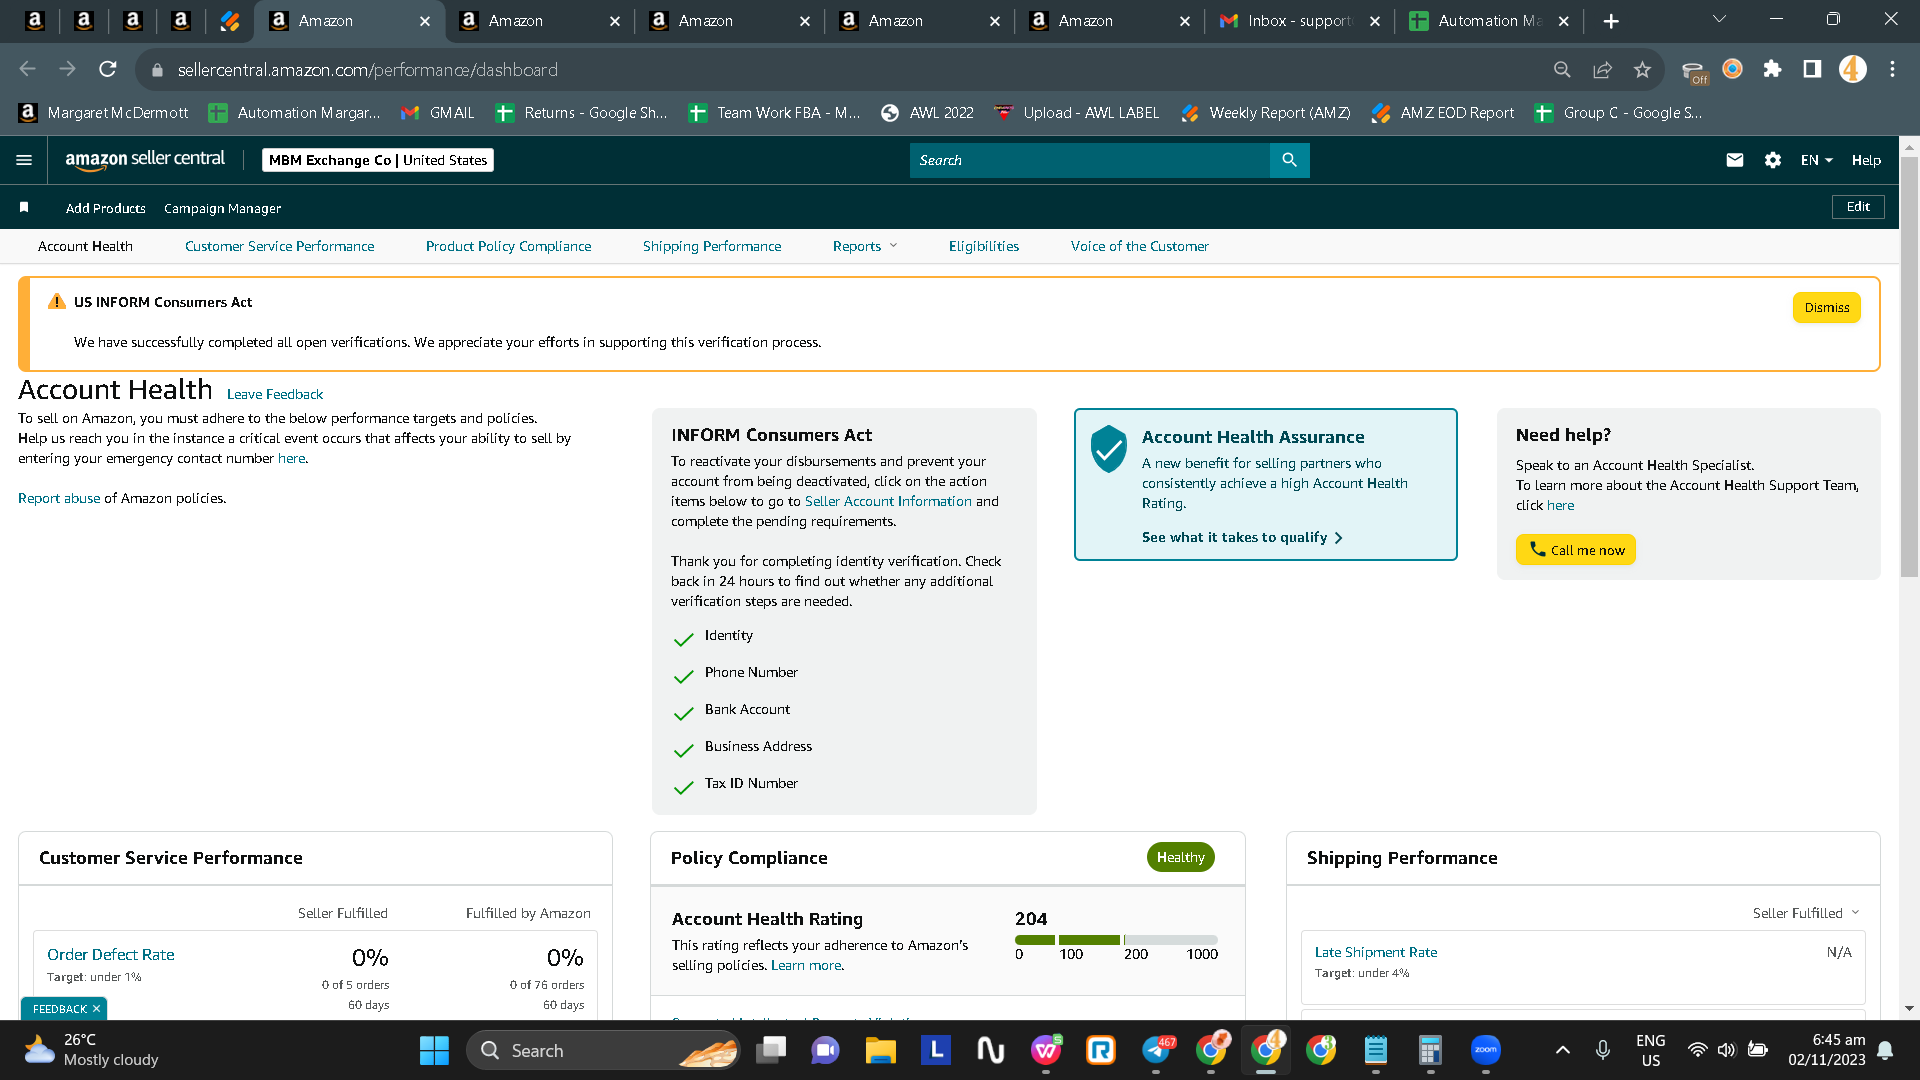Open the notification bell in system tray

[1885, 1050]
